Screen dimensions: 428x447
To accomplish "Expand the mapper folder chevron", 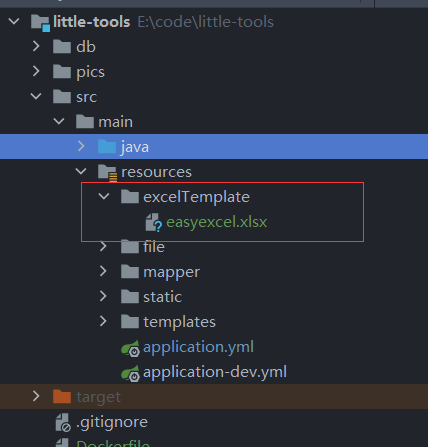I will click(x=103, y=271).
